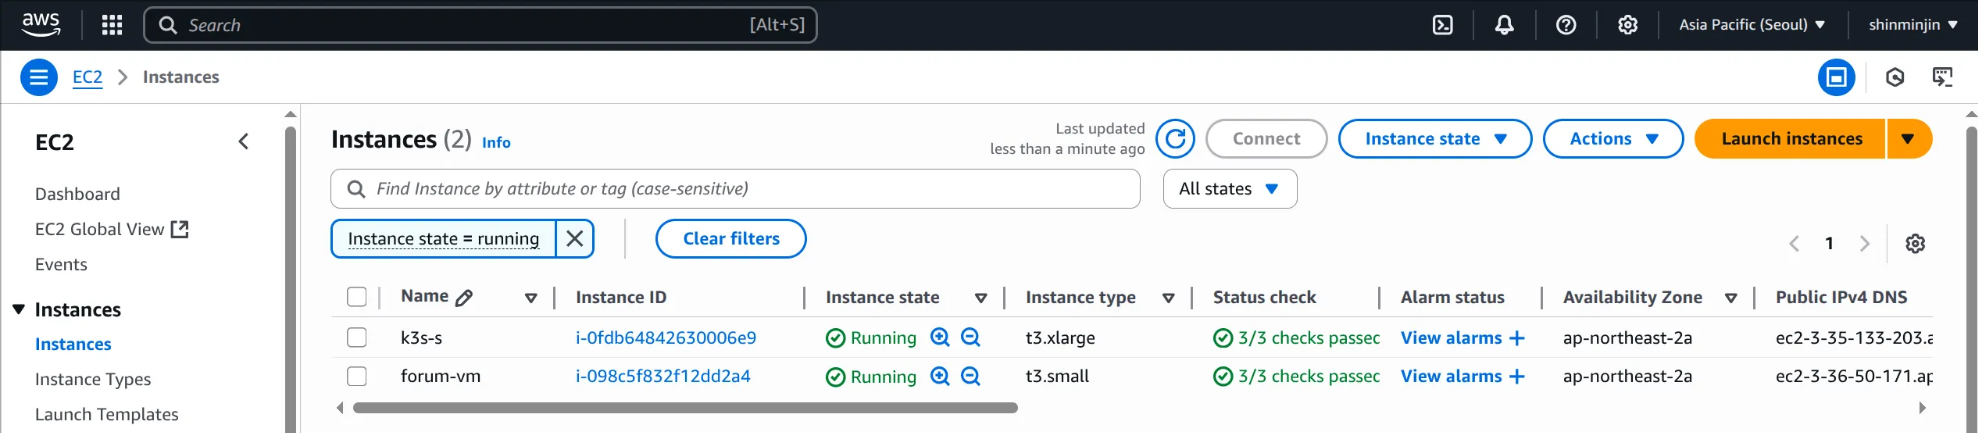Zoom-in filter icon for forum-vm state
The height and width of the screenshot is (433, 1978).
pos(940,376)
